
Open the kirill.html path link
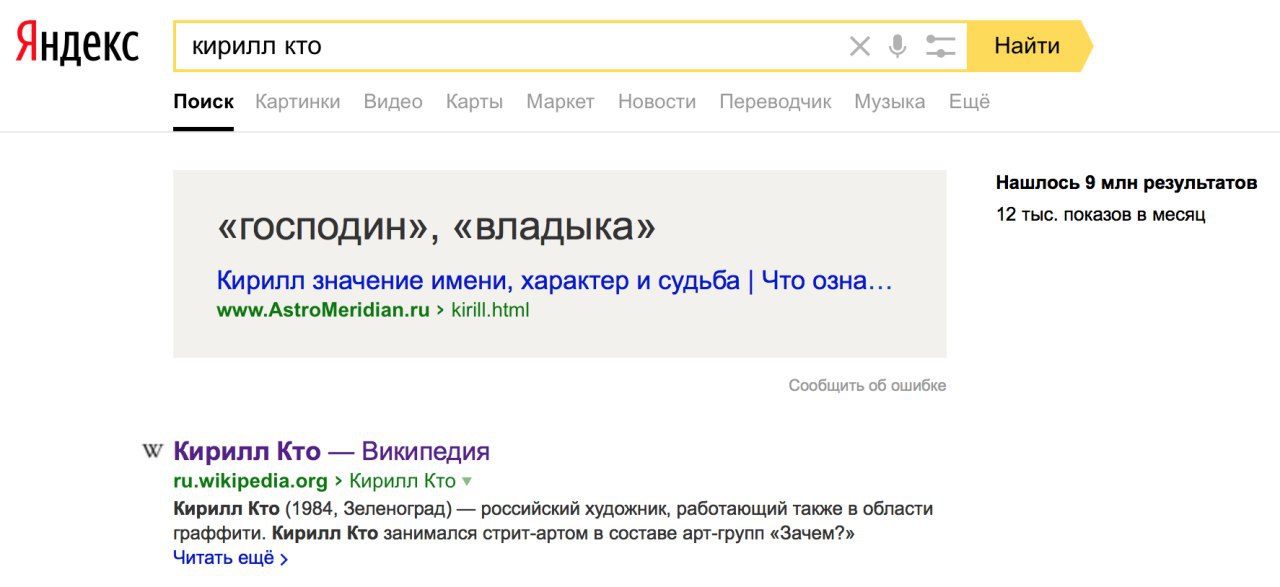491,310
